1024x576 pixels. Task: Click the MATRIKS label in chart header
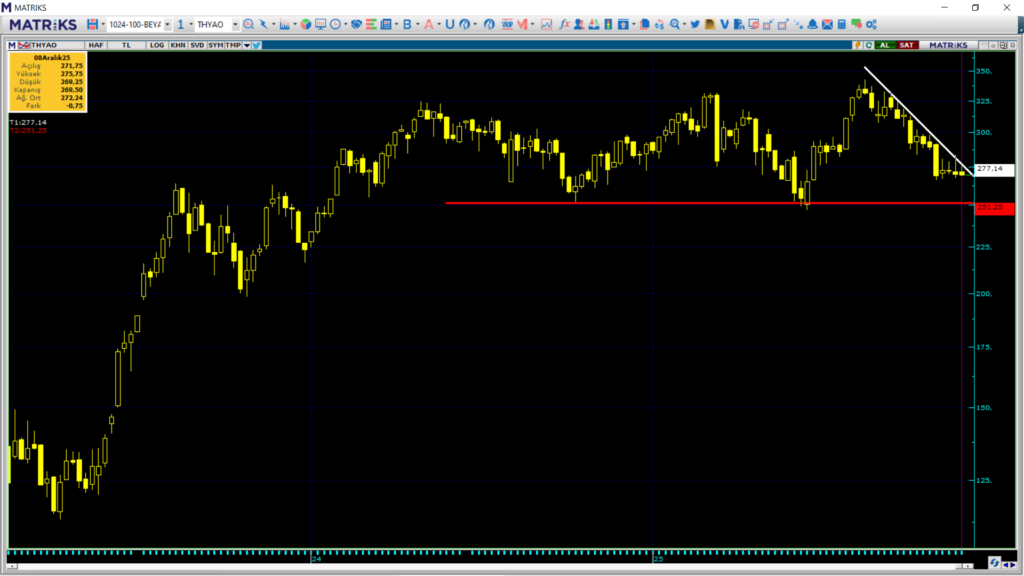click(x=948, y=45)
